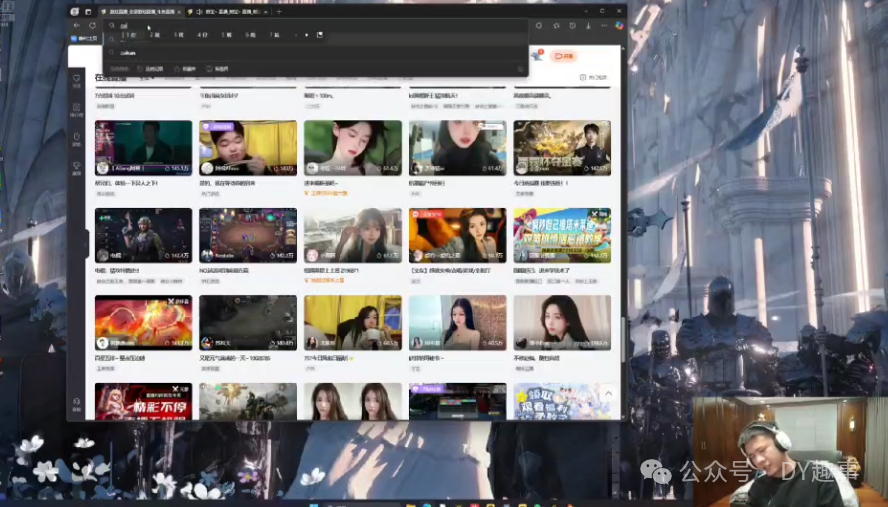Open the card game board stream thumbnail
This screenshot has height=507, width=888.
(248, 235)
